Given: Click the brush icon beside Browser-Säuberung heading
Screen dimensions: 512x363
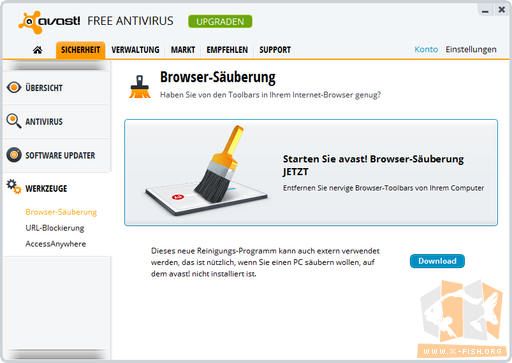Looking at the screenshot, I should (x=140, y=87).
